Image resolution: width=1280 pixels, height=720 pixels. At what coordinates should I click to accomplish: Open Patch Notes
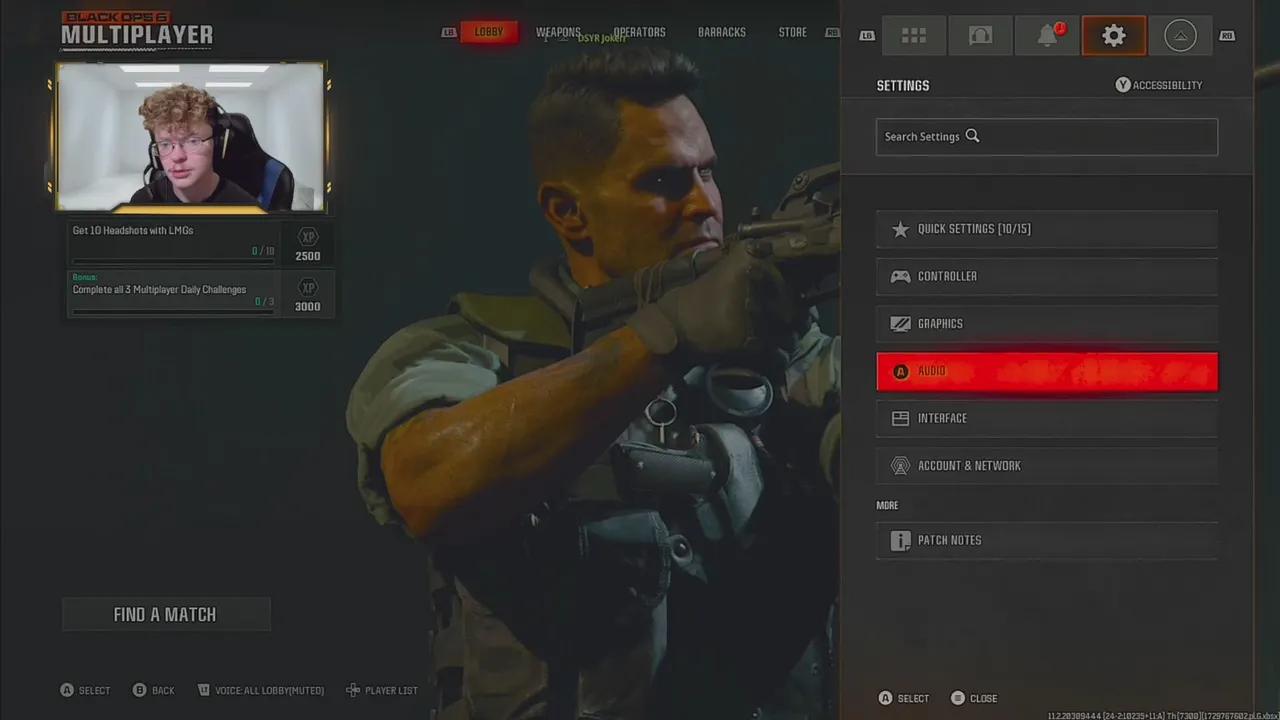point(1047,540)
